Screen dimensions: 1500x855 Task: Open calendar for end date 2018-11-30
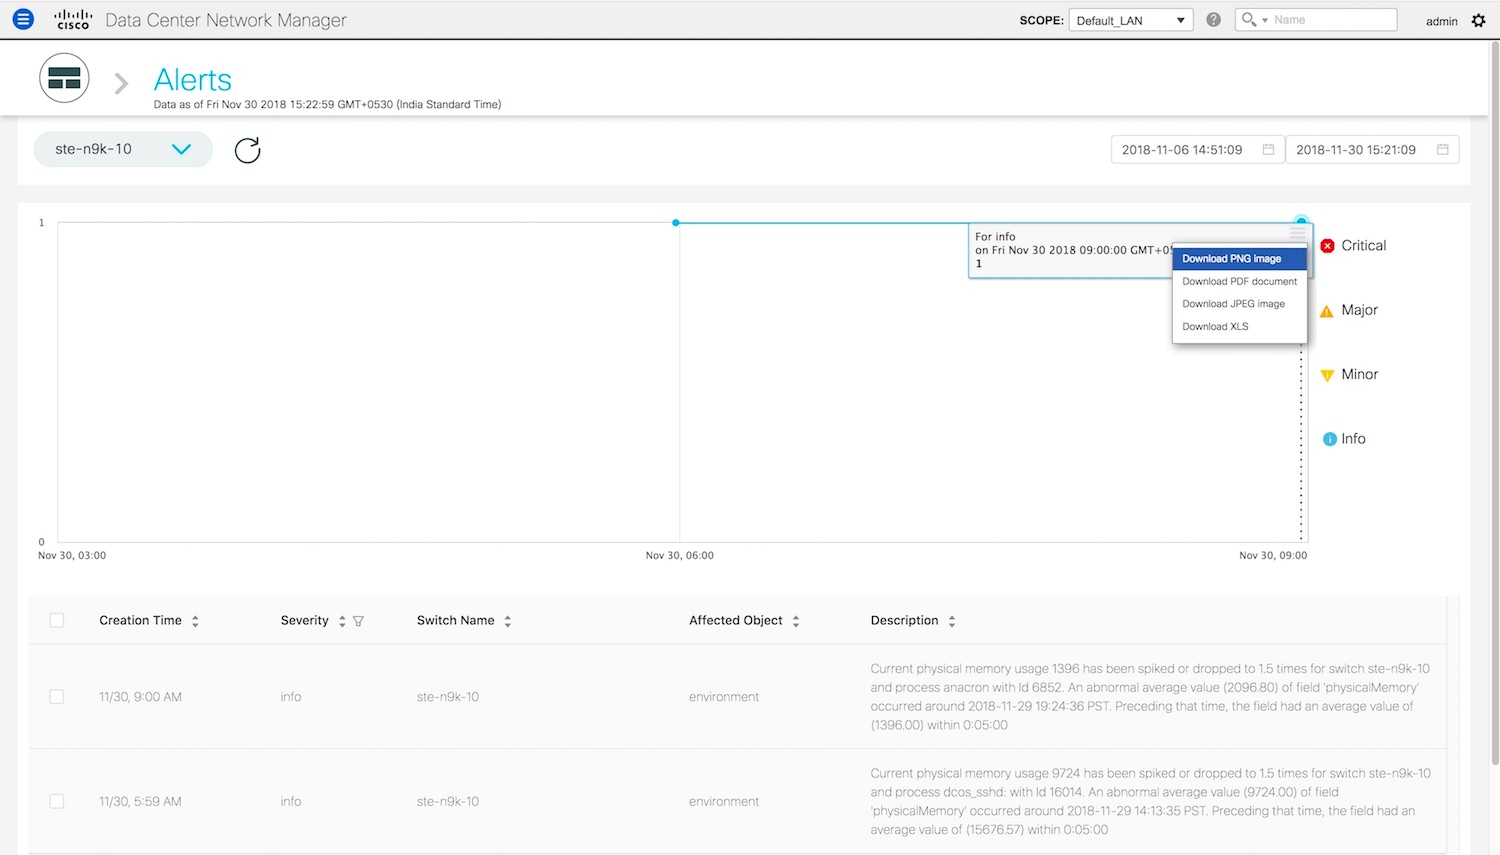point(1443,149)
